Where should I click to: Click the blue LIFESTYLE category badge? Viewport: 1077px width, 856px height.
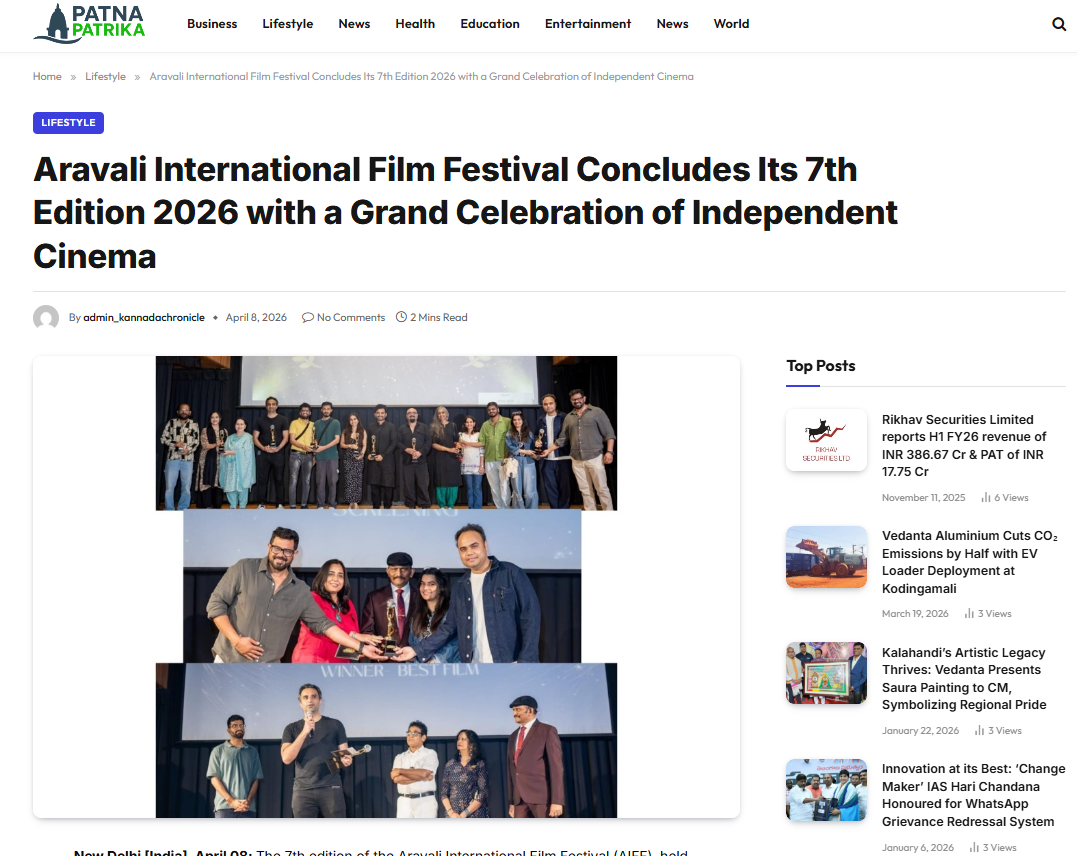point(68,123)
